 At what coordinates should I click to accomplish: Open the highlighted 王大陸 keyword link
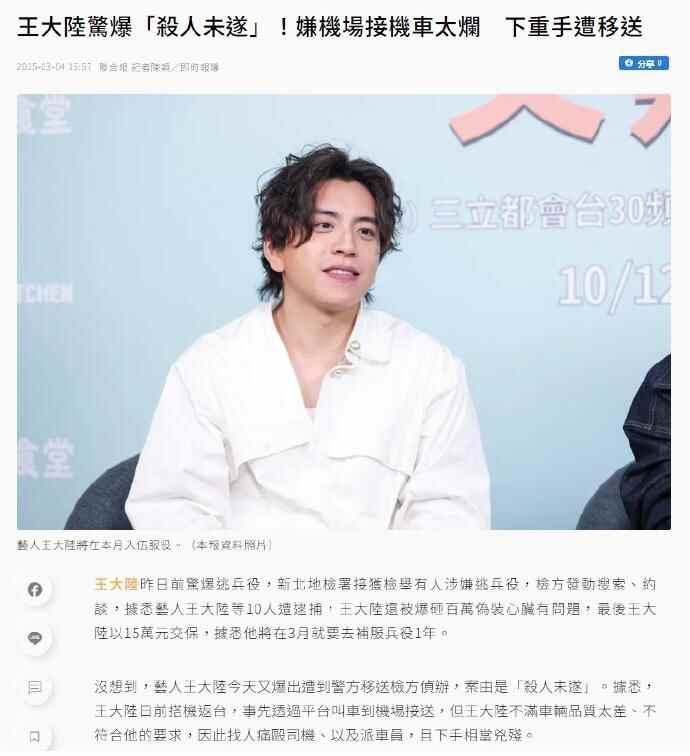(x=116, y=584)
